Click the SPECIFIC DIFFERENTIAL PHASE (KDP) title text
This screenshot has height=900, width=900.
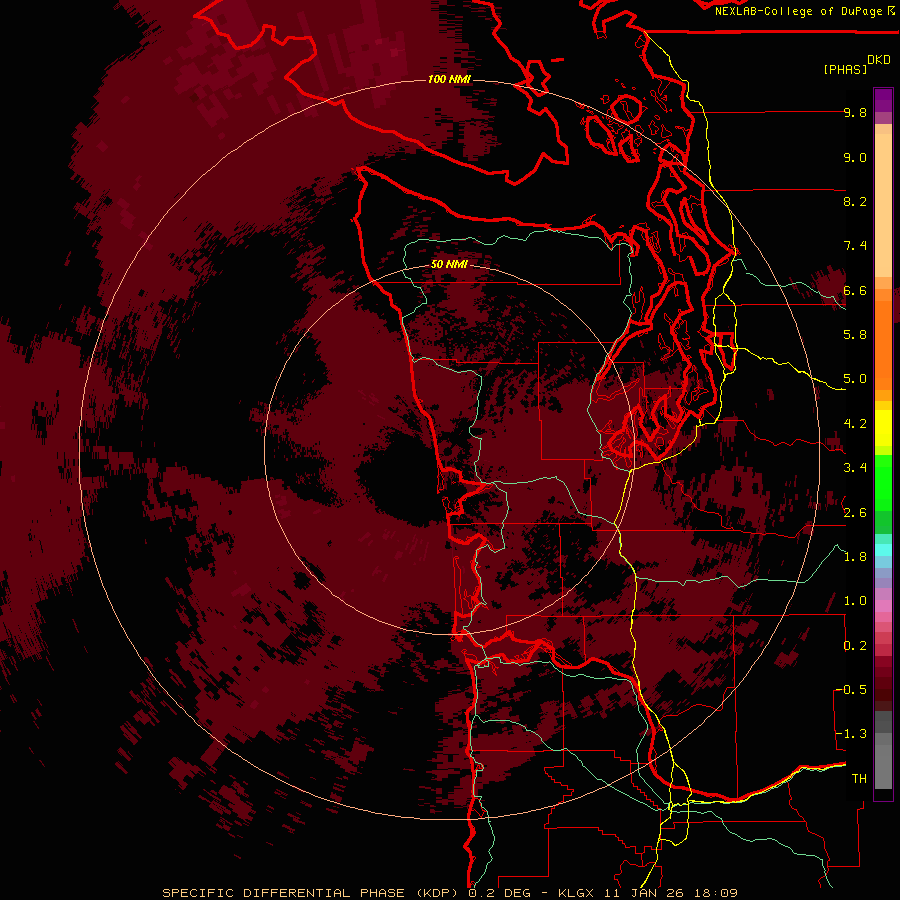click(312, 893)
